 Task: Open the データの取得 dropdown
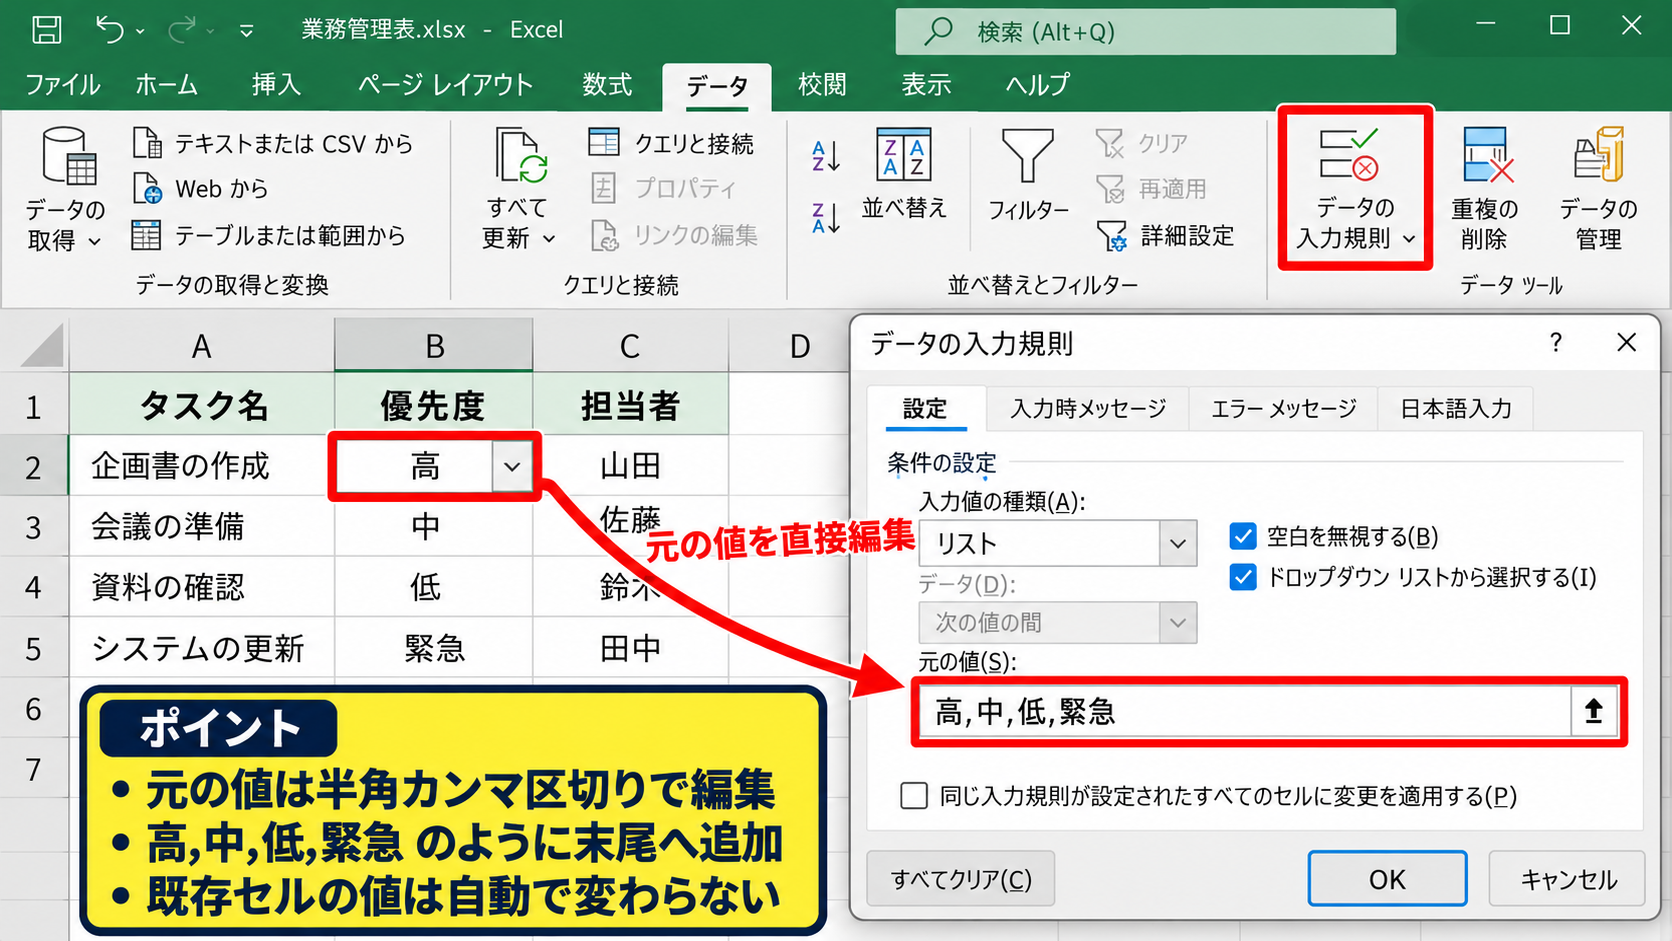pos(65,190)
